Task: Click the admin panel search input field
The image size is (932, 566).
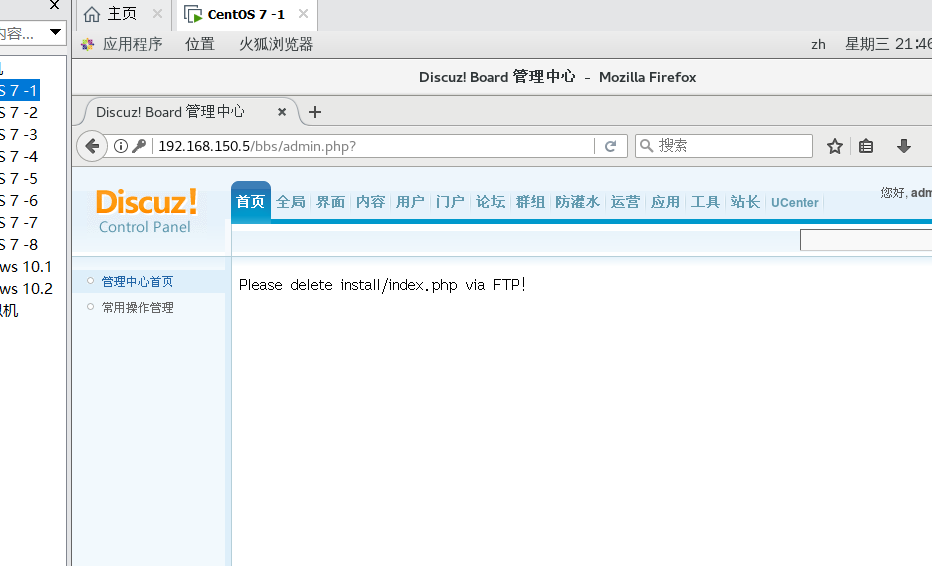Action: (866, 240)
